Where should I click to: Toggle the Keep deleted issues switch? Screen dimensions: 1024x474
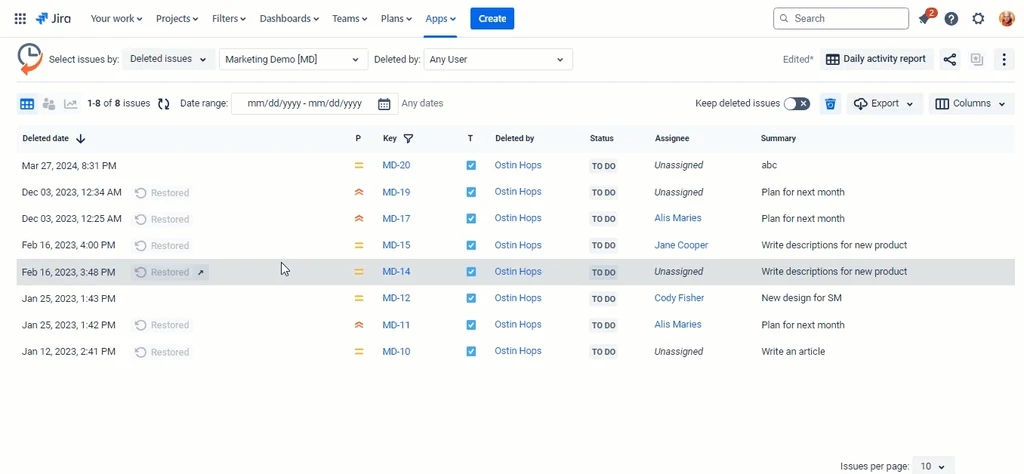pyautogui.click(x=797, y=104)
